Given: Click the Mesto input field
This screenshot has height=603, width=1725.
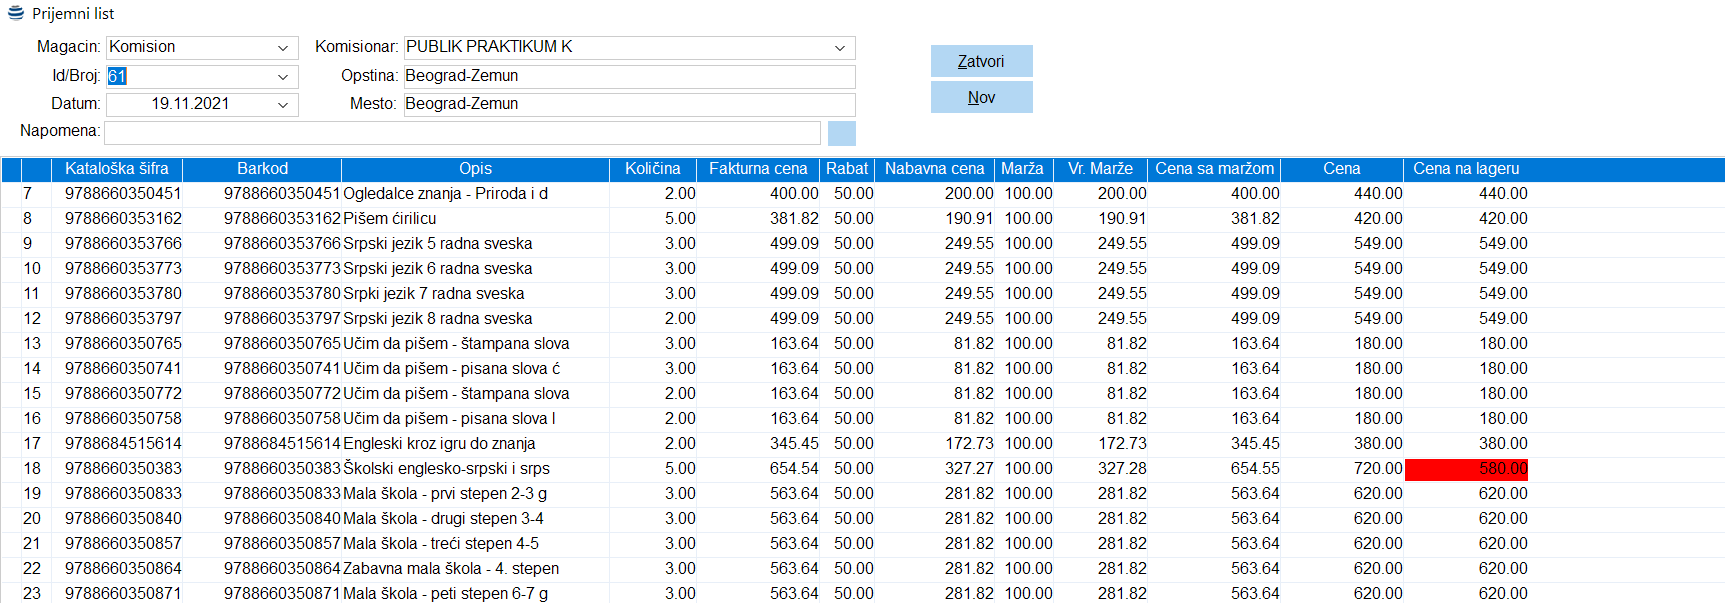Looking at the screenshot, I should tap(628, 104).
